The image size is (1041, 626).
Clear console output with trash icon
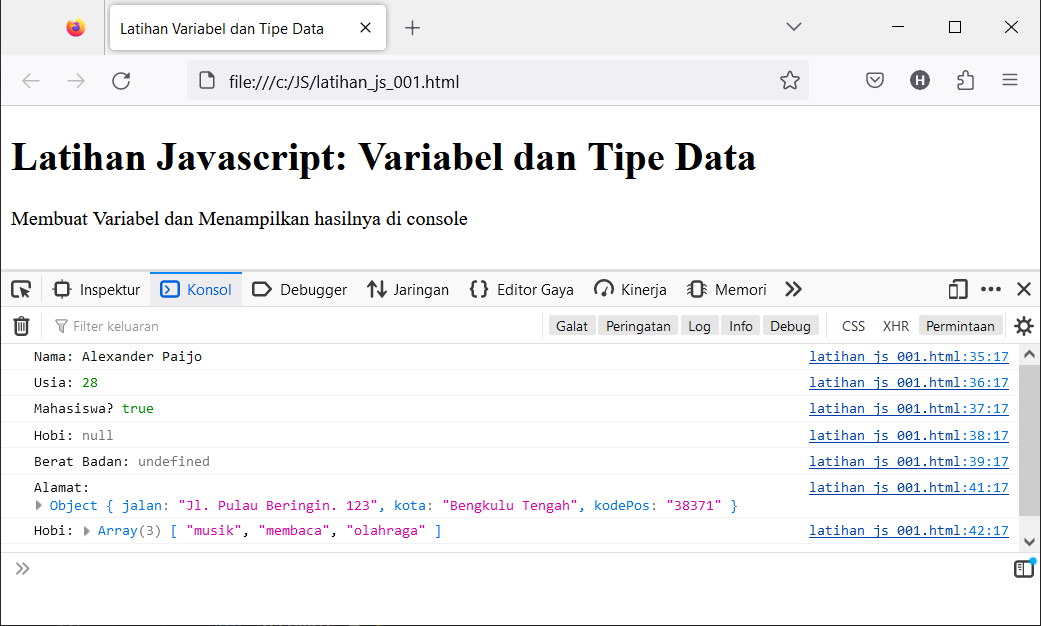click(x=21, y=326)
